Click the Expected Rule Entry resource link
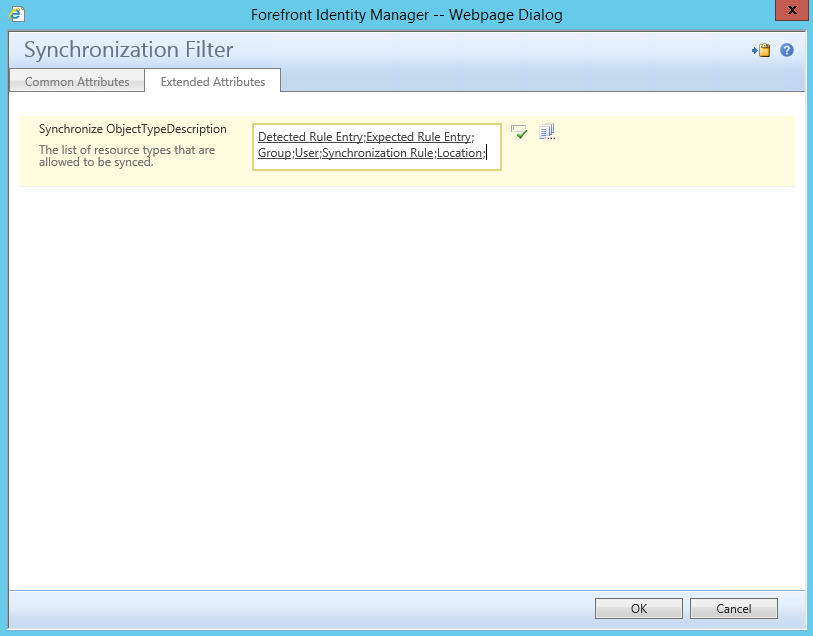 click(419, 137)
